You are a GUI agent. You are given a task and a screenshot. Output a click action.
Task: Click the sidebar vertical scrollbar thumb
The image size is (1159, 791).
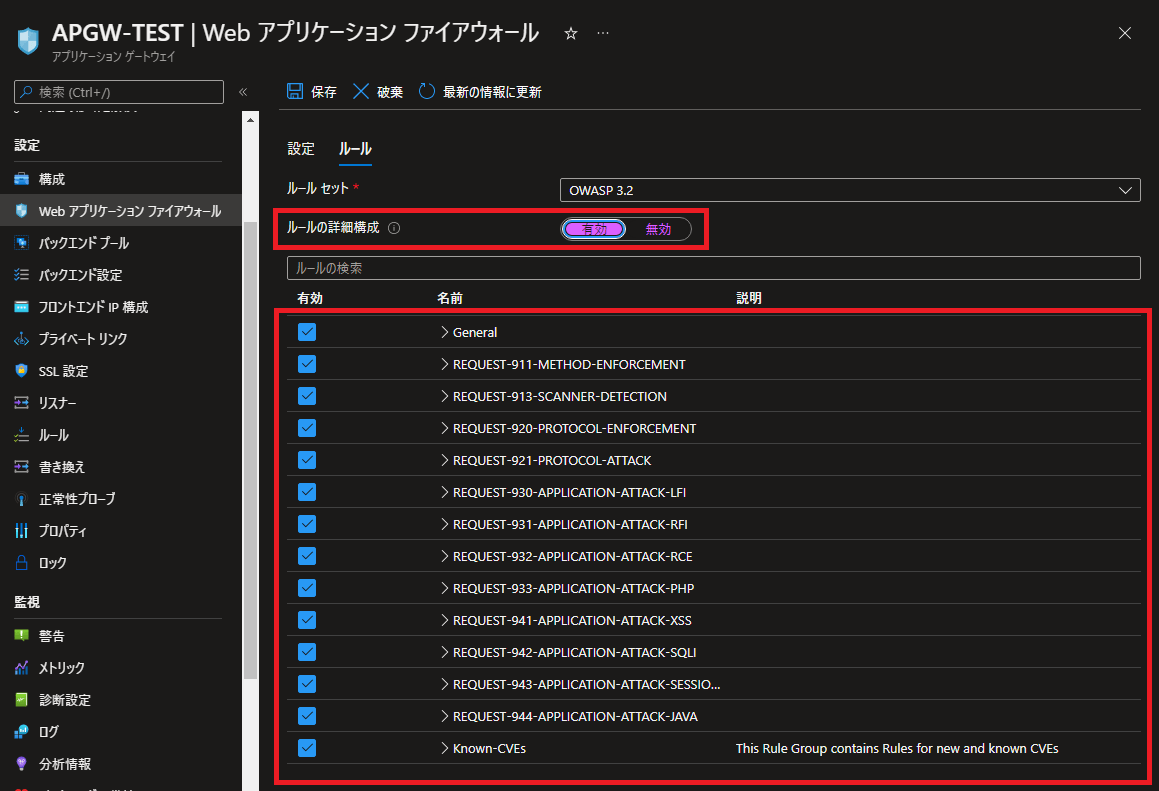pyautogui.click(x=251, y=449)
